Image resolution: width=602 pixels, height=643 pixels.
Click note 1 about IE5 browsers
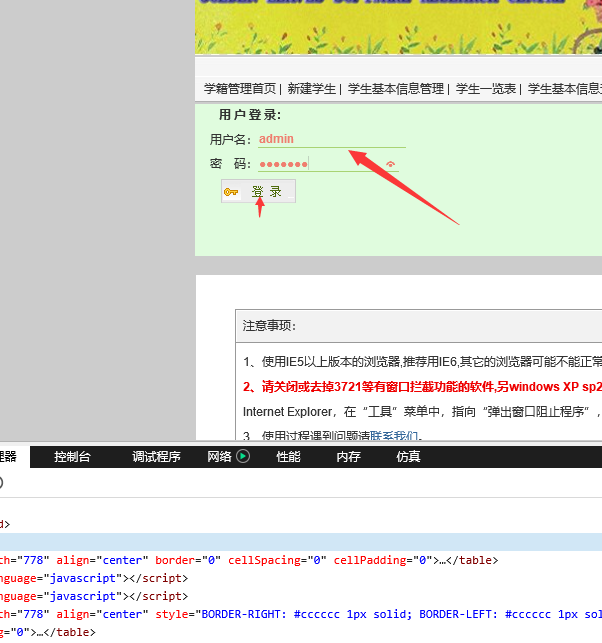click(x=422, y=362)
